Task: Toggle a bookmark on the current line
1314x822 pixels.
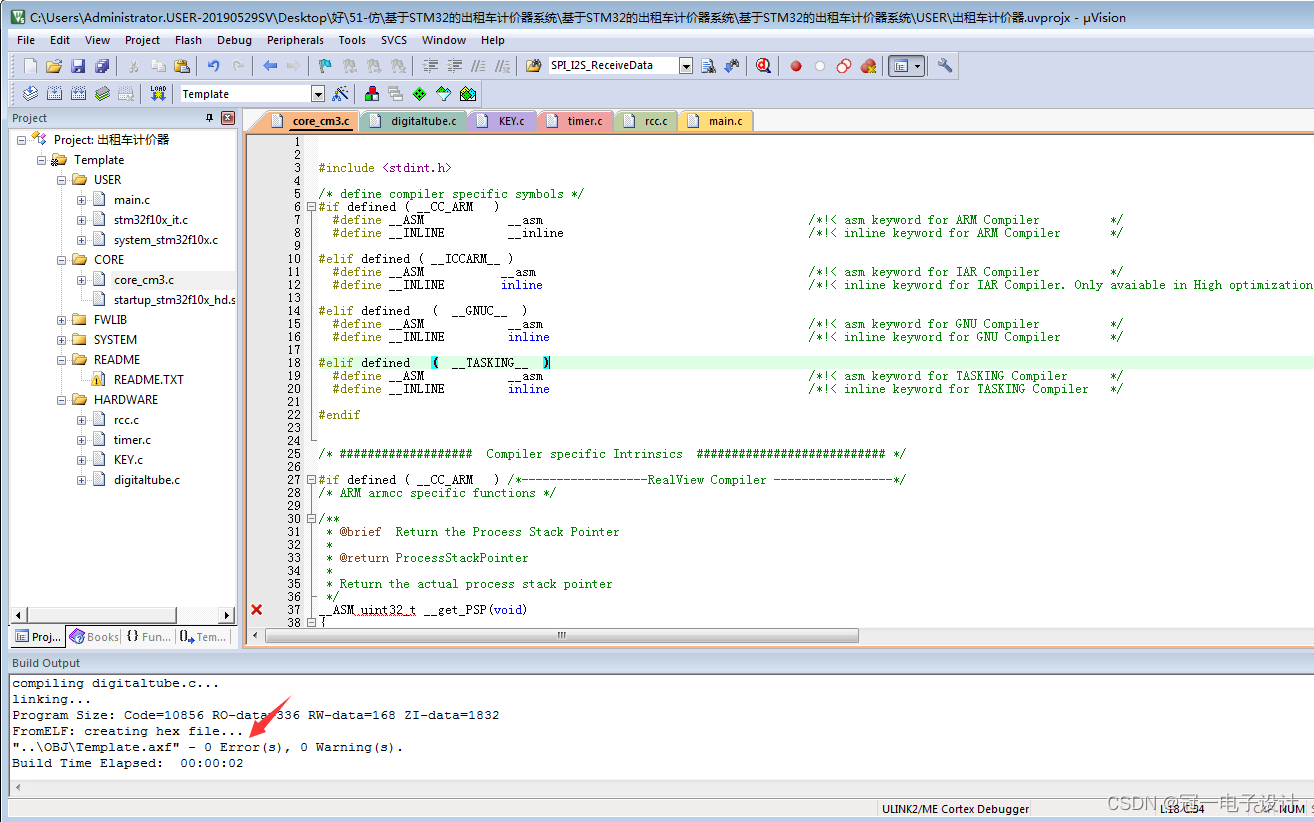Action: 325,66
